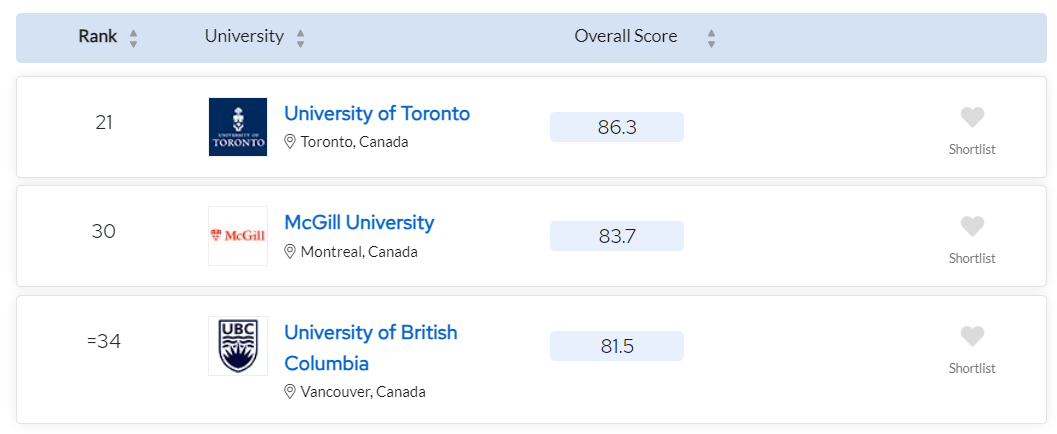Open McGill University link
Viewport: 1057px width, 434px height.
(359, 222)
